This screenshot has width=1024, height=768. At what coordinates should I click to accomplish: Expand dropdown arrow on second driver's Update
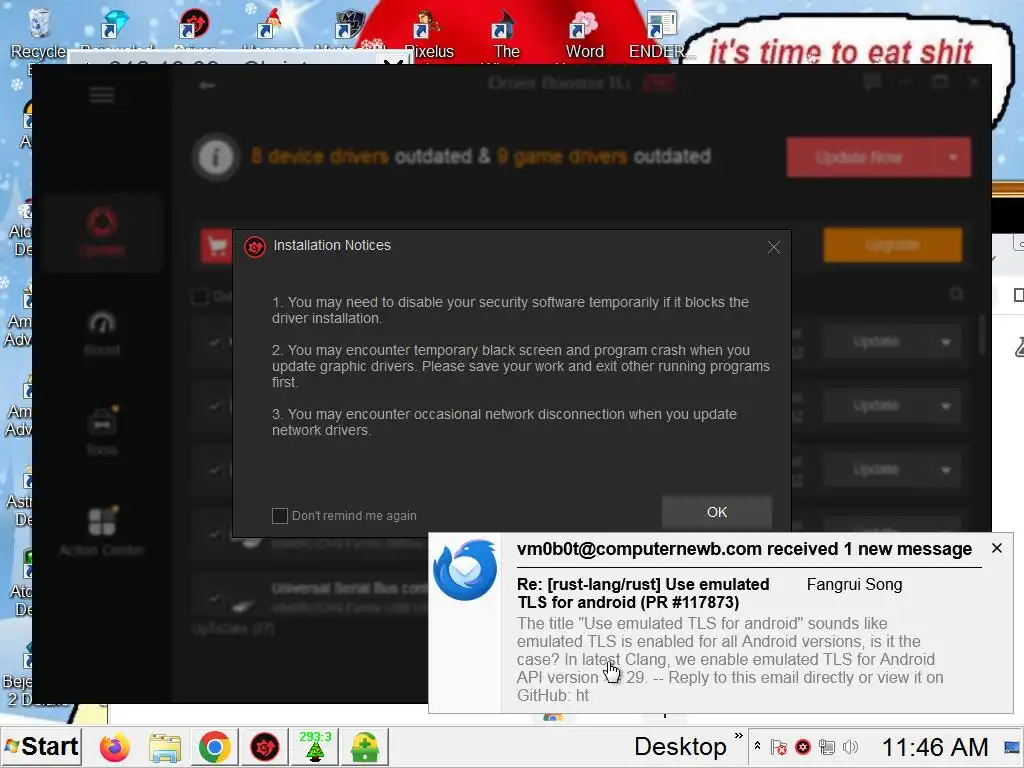tap(946, 406)
